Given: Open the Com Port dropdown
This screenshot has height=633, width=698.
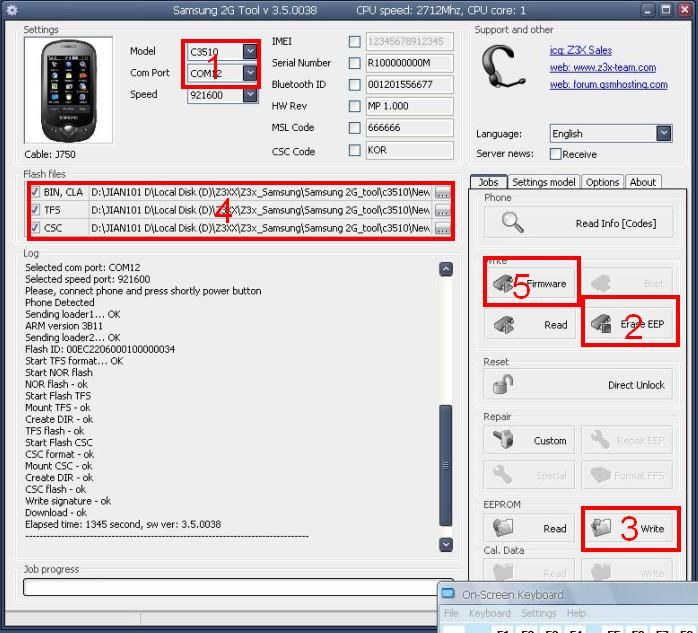Looking at the screenshot, I should click(250, 73).
